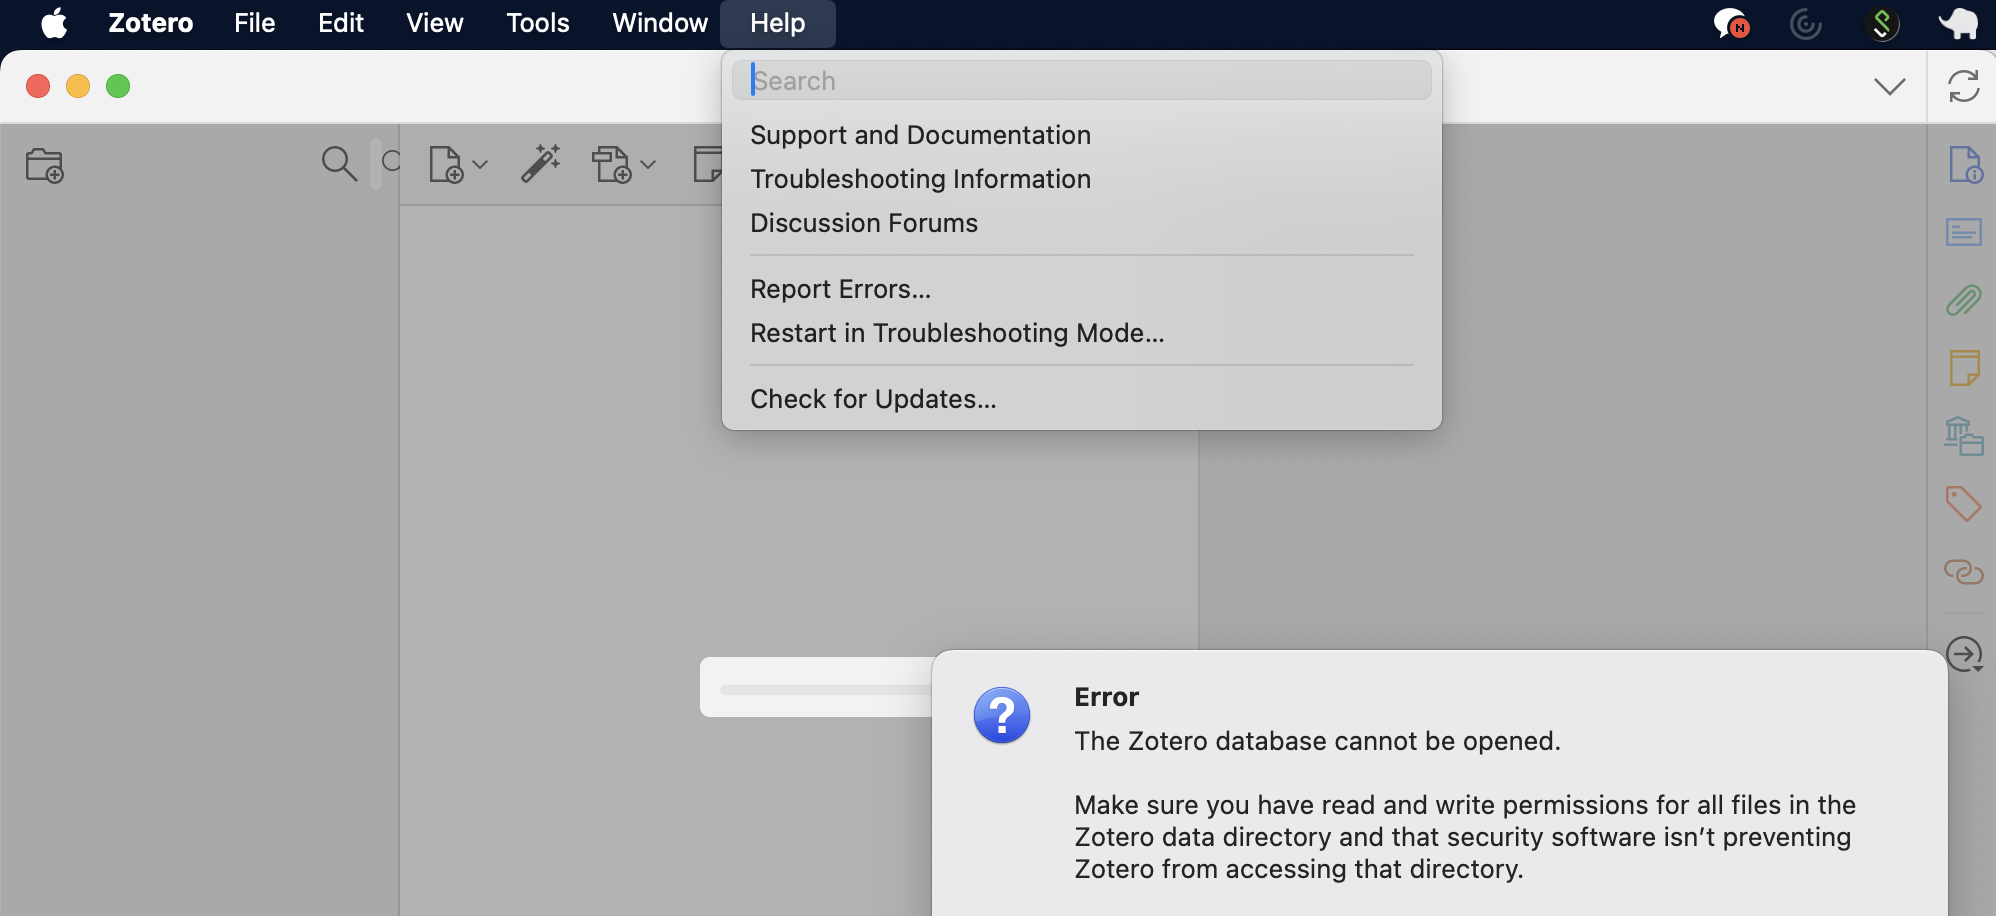Viewport: 1996px width, 916px height.
Task: Click the elephant menu bar icon
Action: (x=1958, y=23)
